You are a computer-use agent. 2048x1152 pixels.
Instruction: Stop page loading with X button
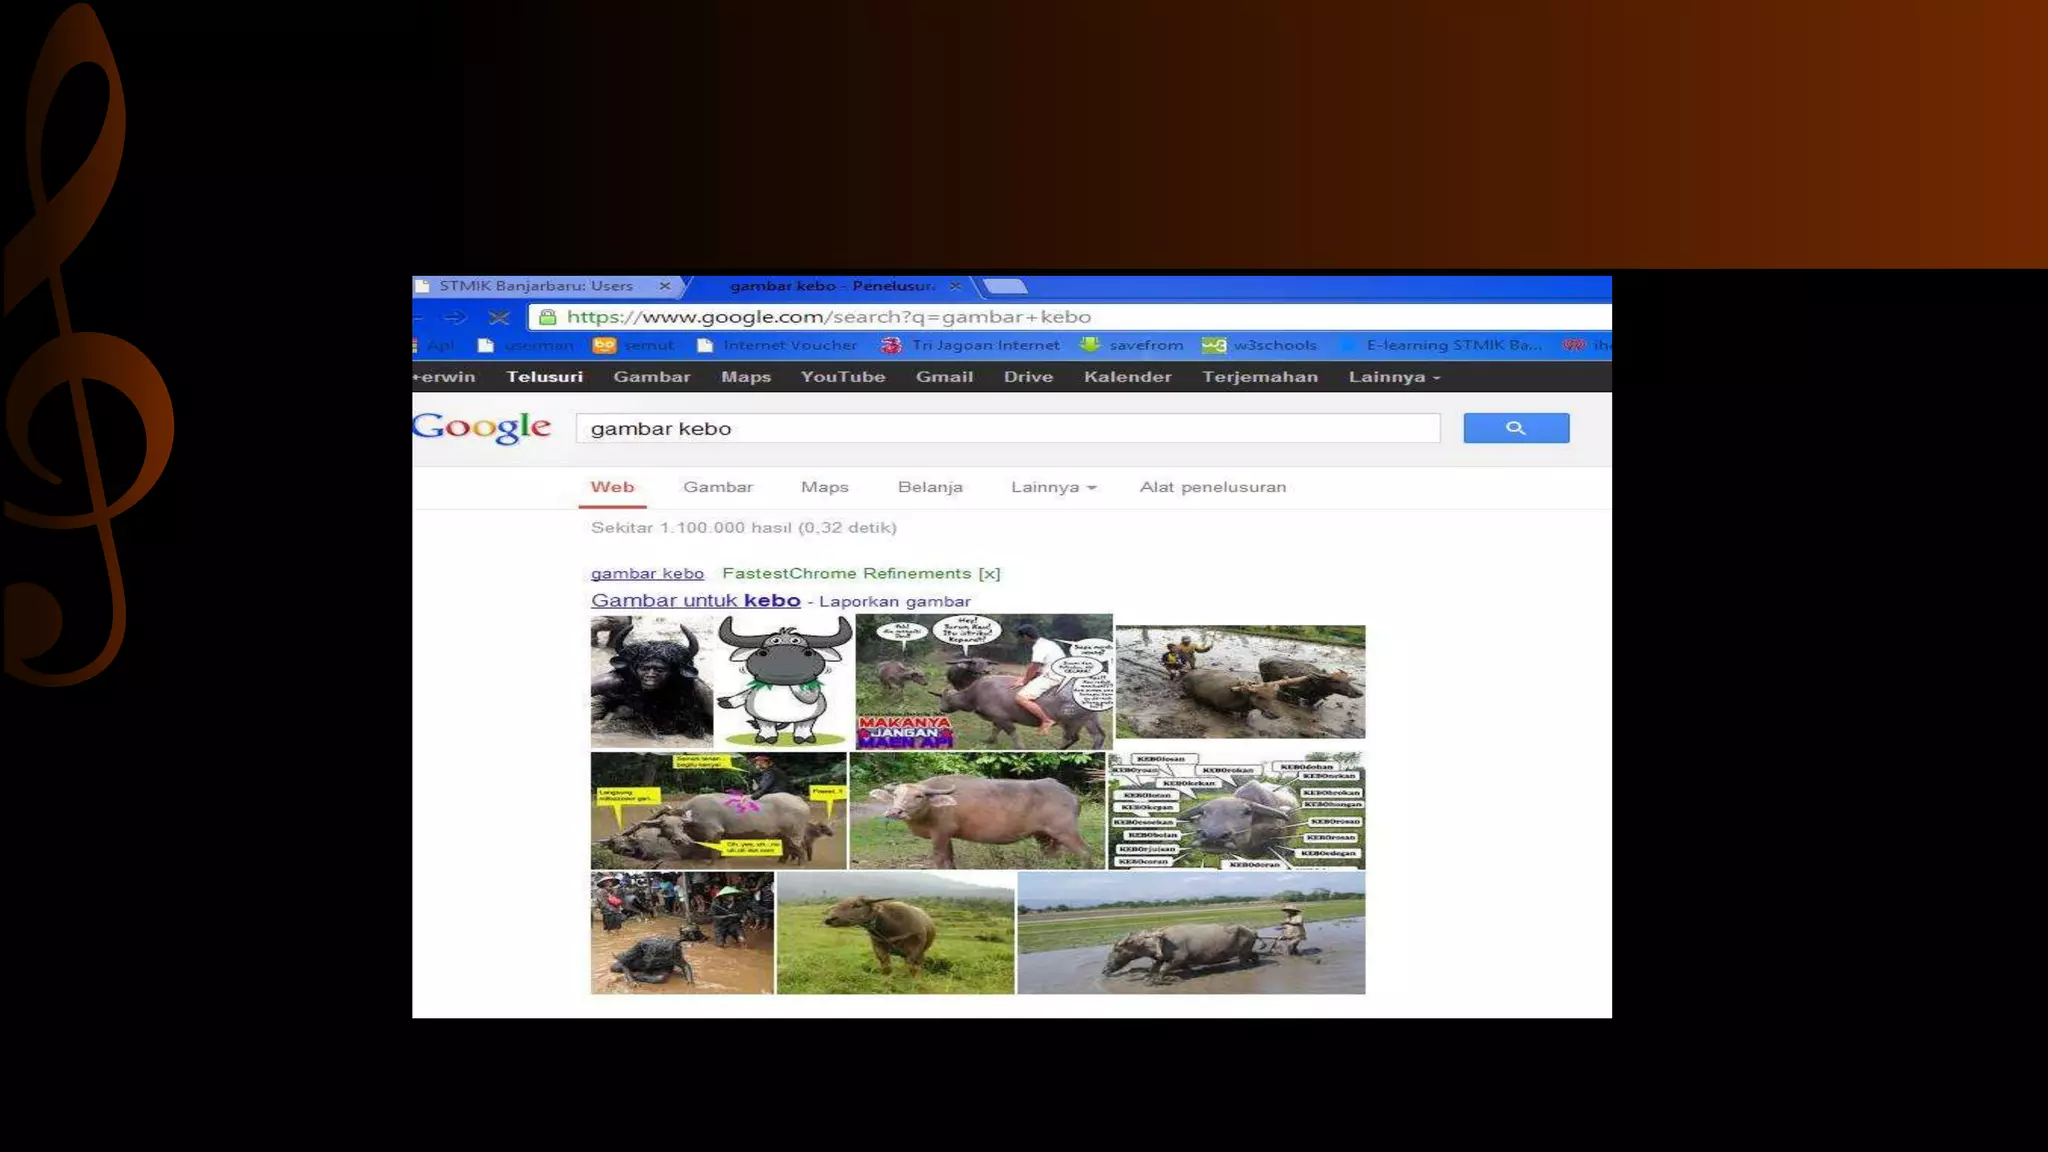pyautogui.click(x=499, y=317)
